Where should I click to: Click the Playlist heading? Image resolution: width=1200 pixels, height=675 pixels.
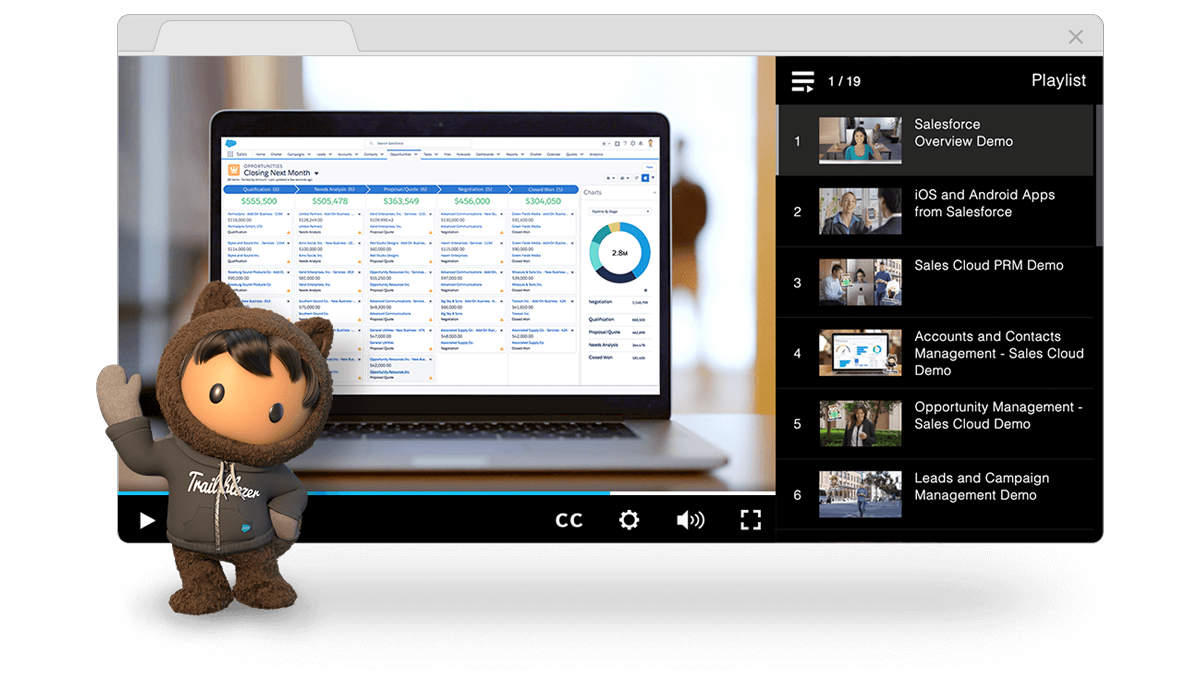(x=1059, y=80)
